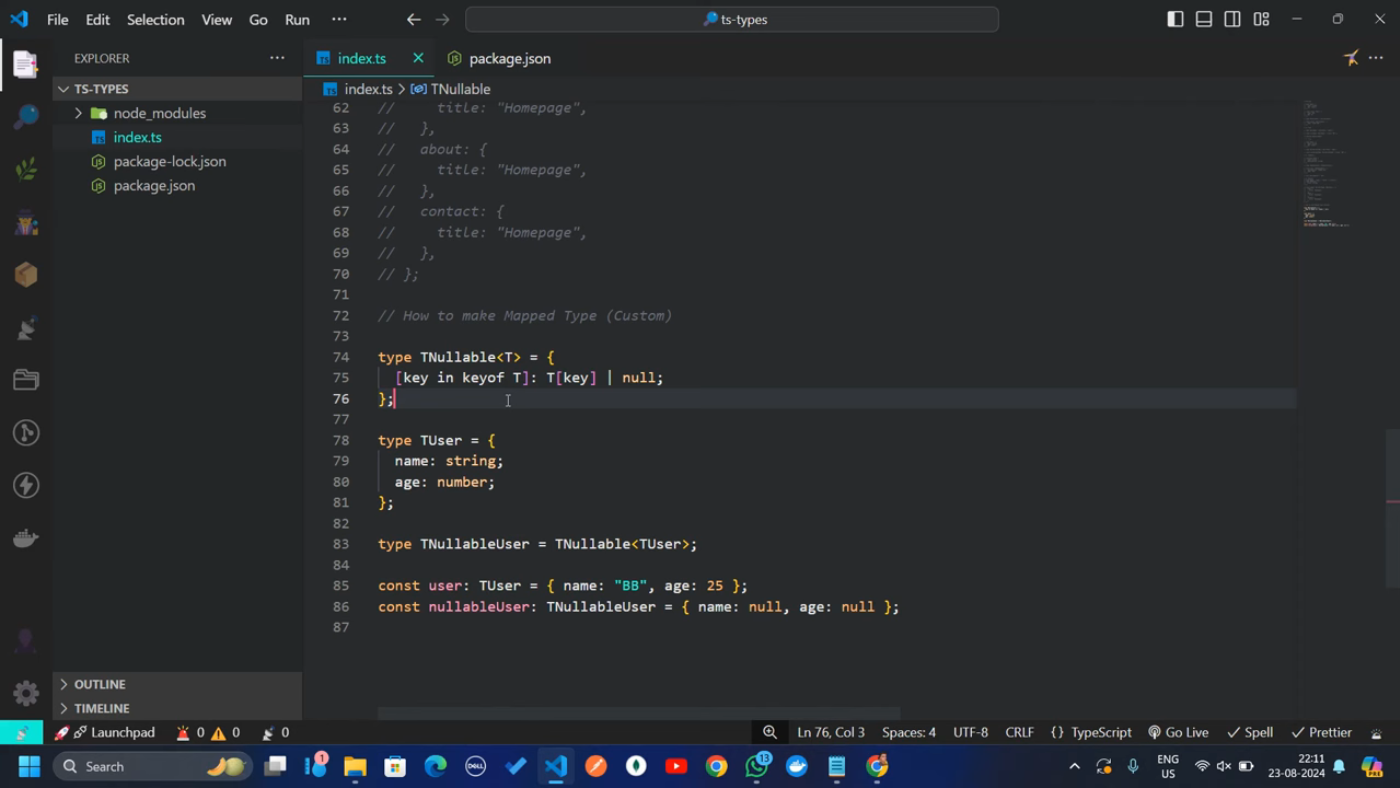Click the colorful star icon in editor toolbar
Screen dimensions: 1400x788
click(1351, 58)
